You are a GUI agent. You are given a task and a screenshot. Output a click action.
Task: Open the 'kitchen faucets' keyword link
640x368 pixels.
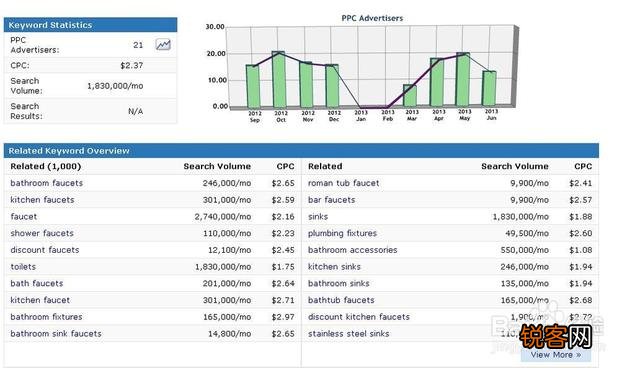tap(42, 200)
